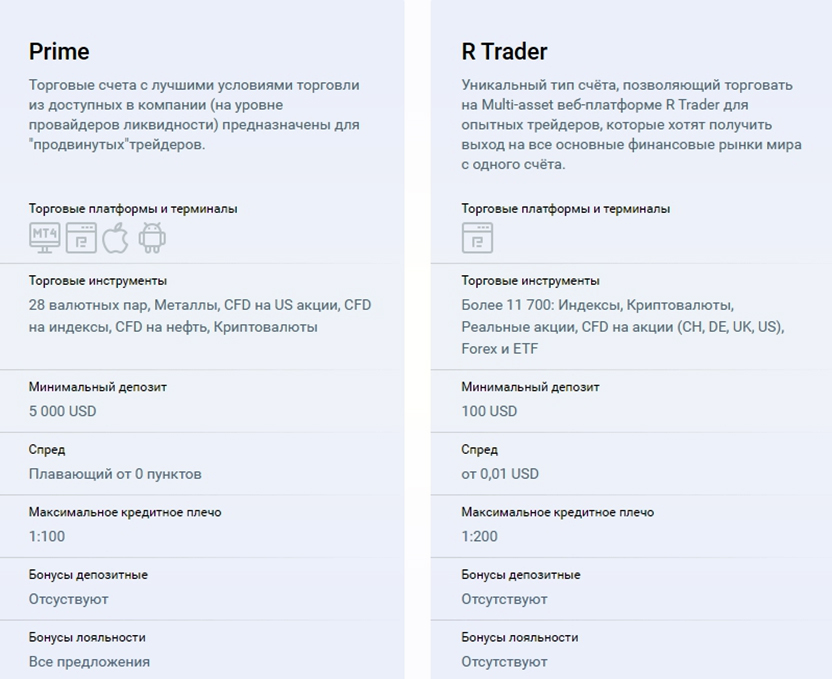Open the Prime account heading

coord(59,51)
